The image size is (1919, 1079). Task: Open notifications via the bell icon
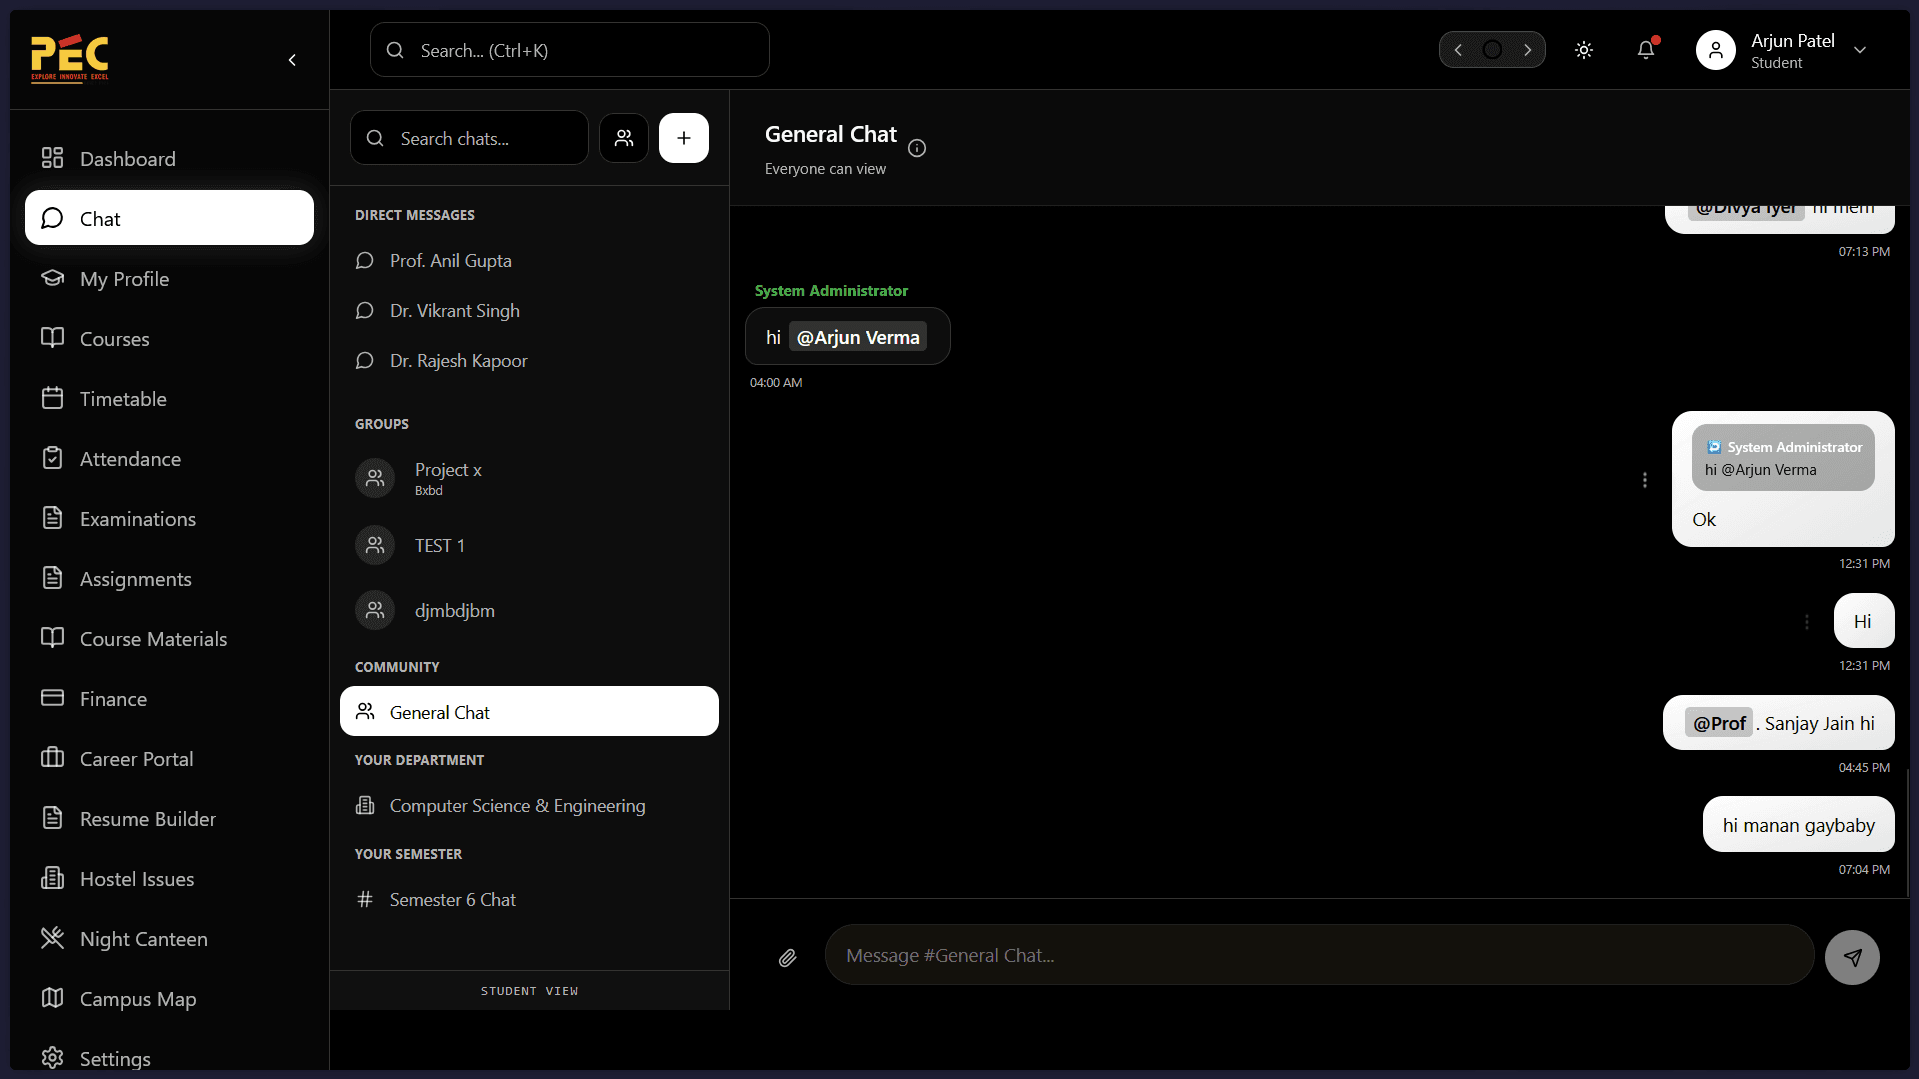[1646, 49]
